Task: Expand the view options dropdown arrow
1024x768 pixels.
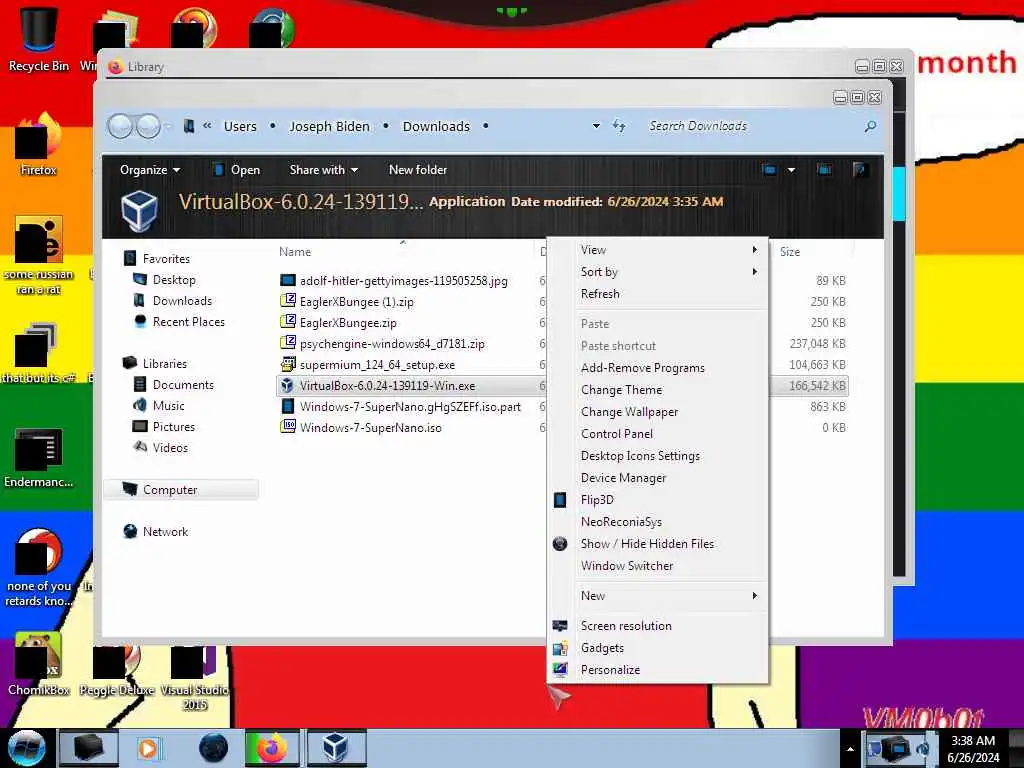Action: pyautogui.click(x=792, y=170)
